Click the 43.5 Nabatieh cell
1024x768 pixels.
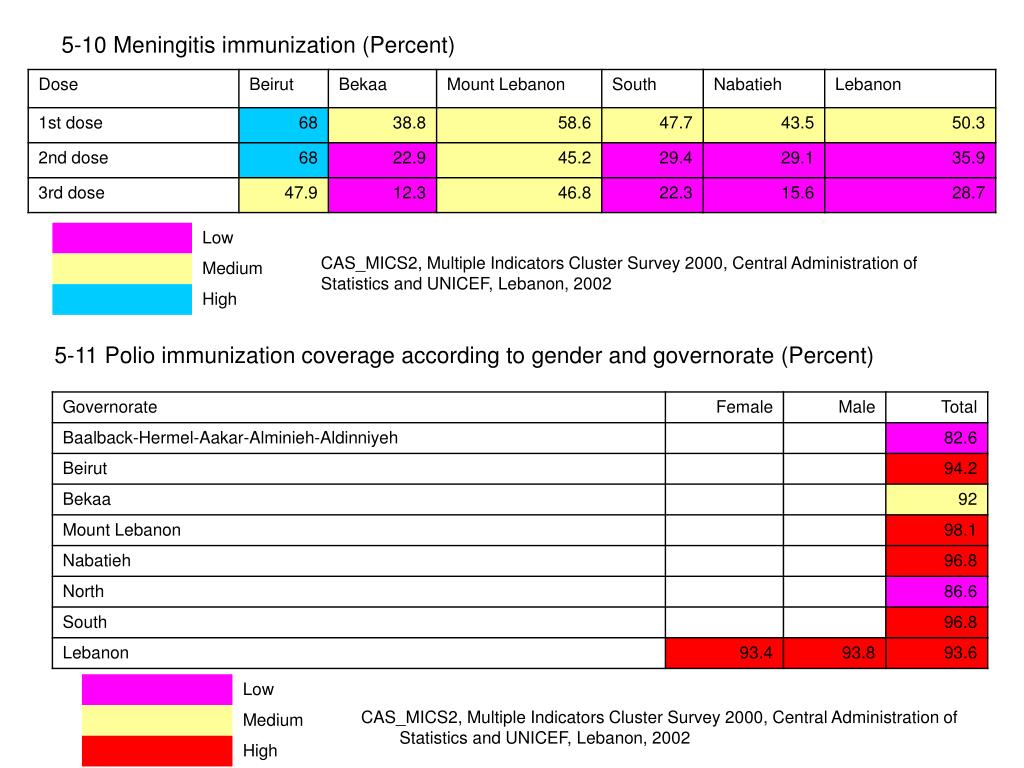pos(764,125)
